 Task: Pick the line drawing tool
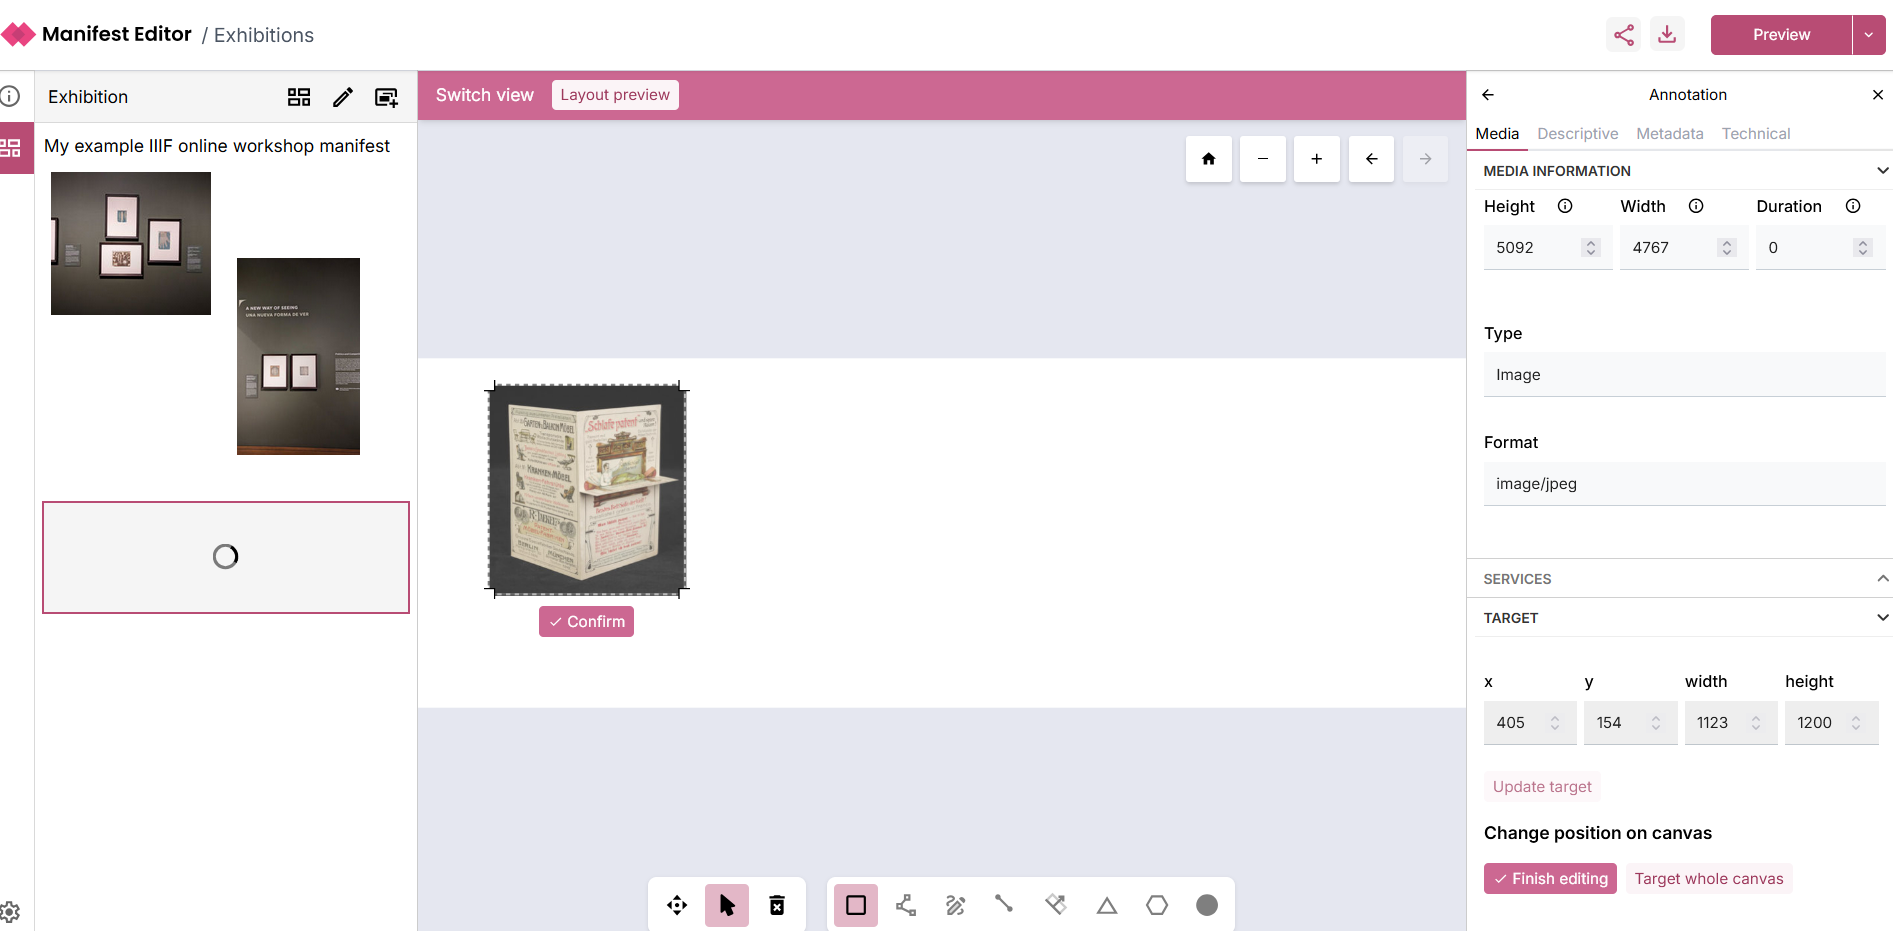pyautogui.click(x=1005, y=904)
